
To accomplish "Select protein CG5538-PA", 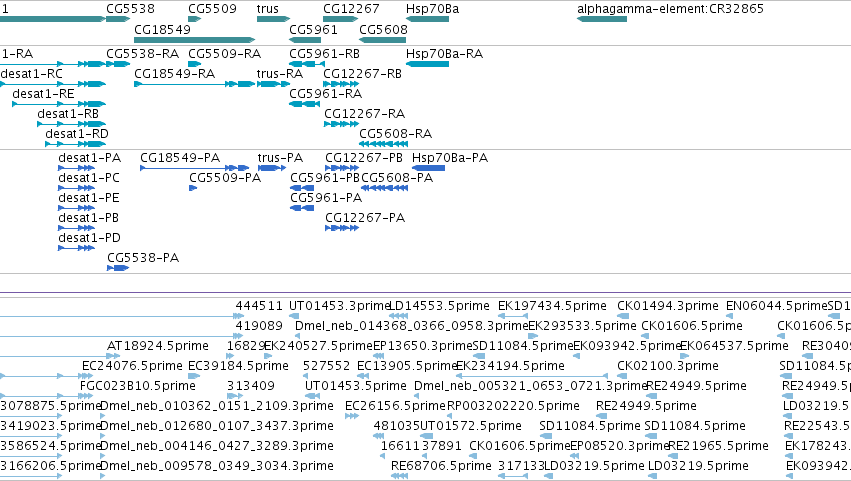I will (143, 258).
